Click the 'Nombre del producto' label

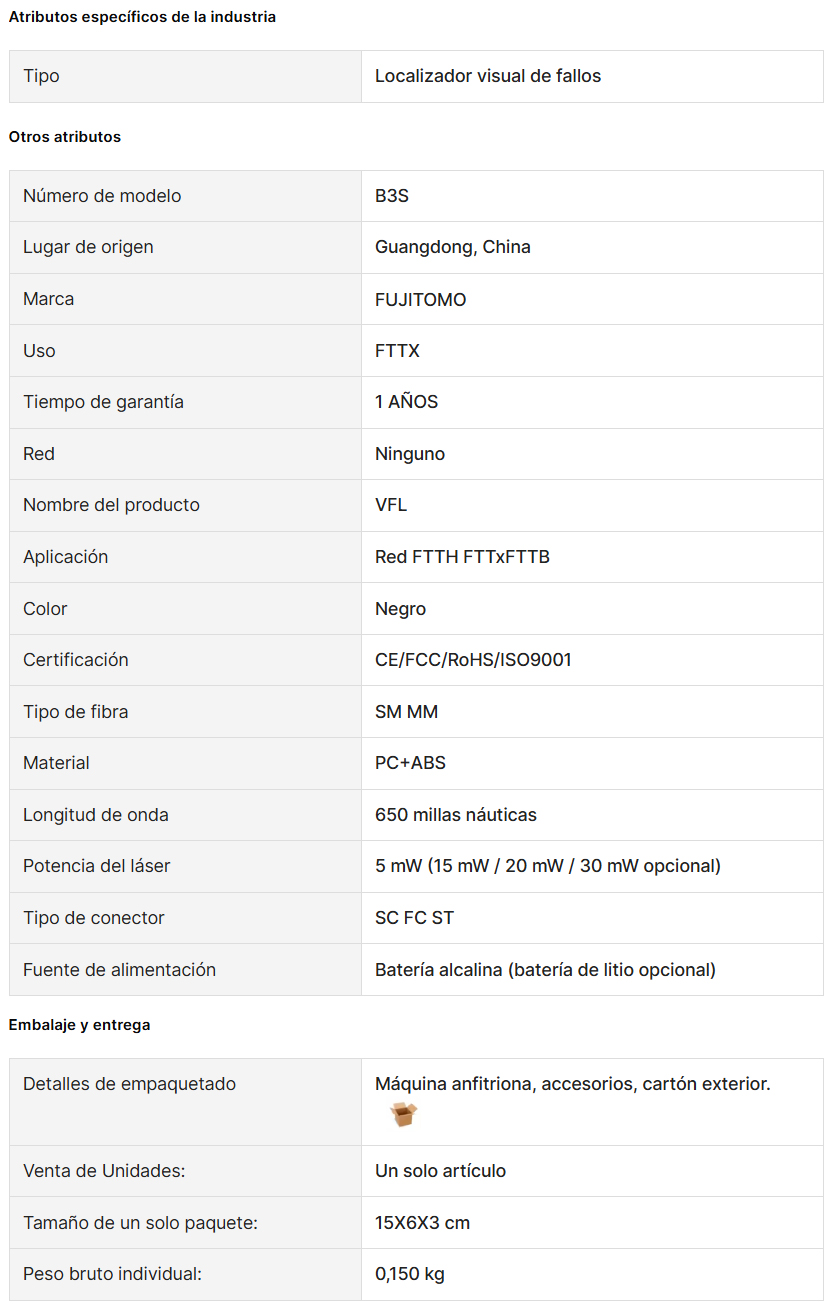112,505
